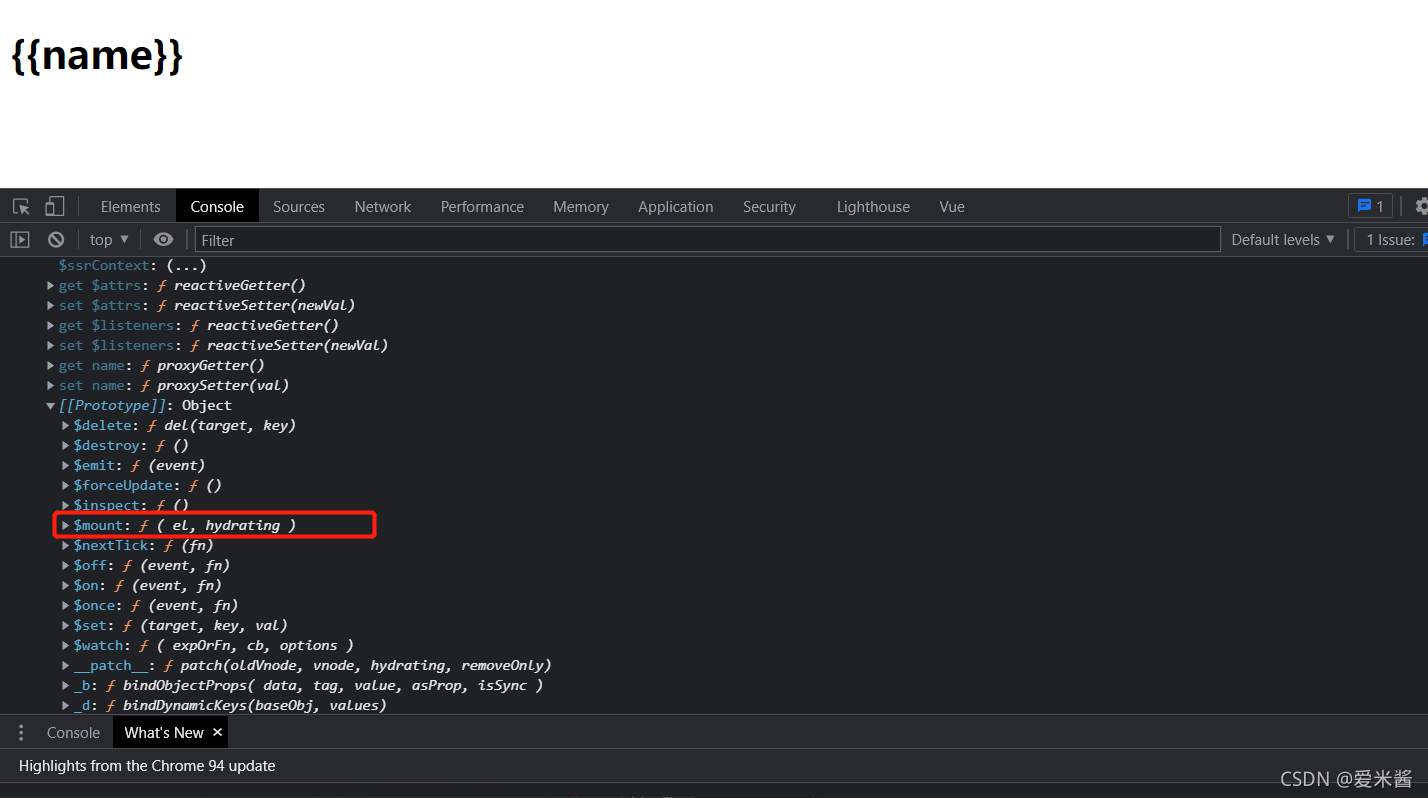Open the Vue devtools tab
The width and height of the screenshot is (1428, 798).
coord(952,207)
